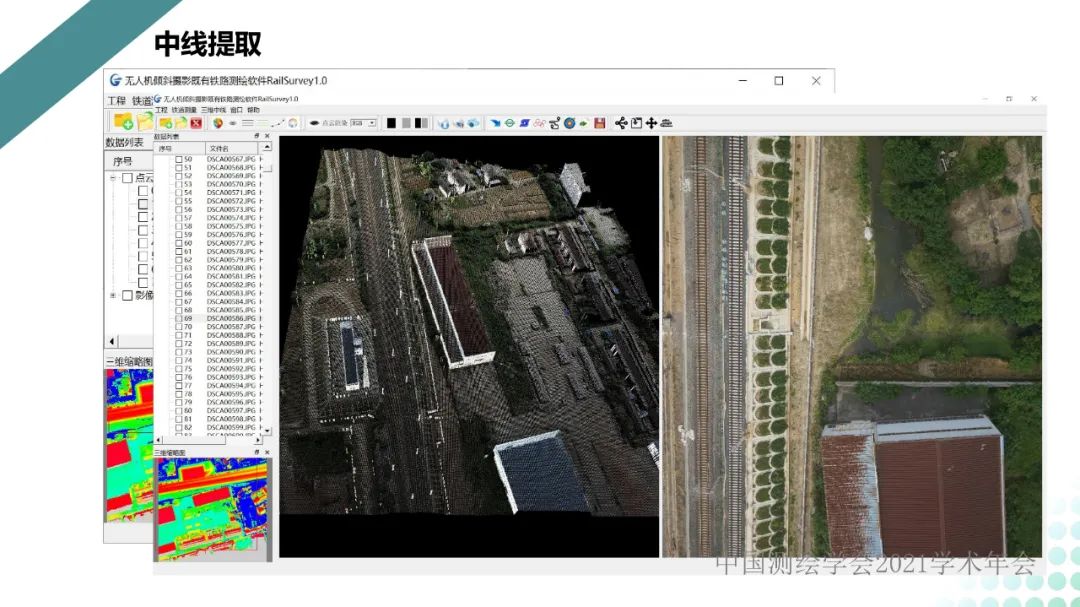Viewport: 1080px width, 607px height.
Task: Open the 铁道测量 menu
Action: (x=184, y=109)
